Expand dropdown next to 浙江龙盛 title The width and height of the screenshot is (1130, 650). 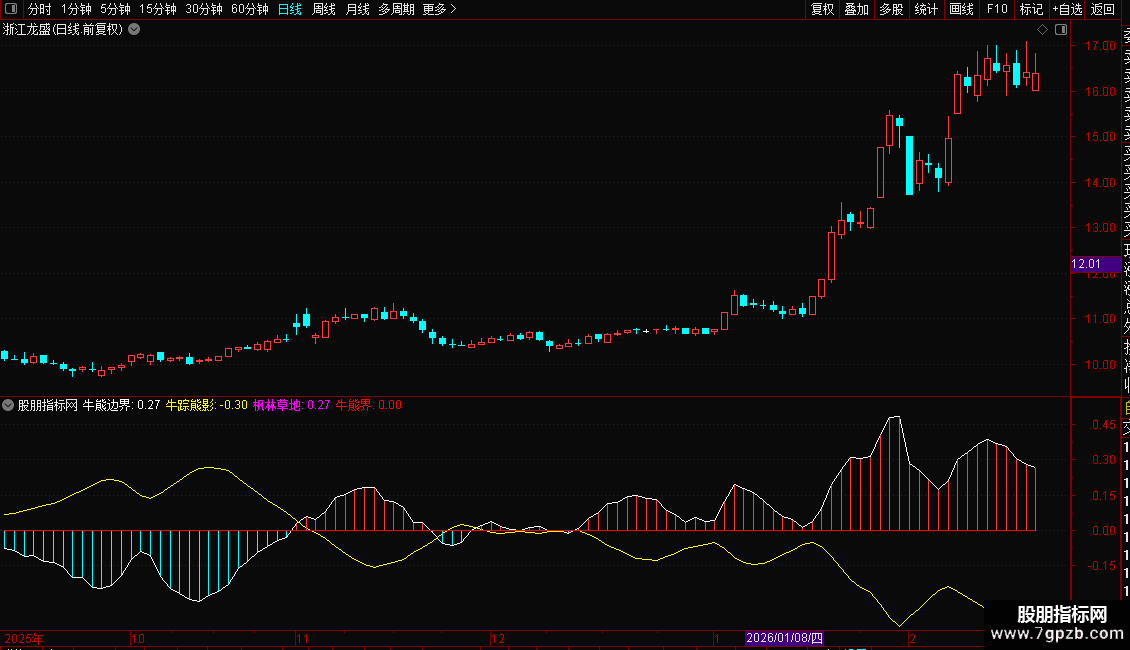[x=134, y=30]
